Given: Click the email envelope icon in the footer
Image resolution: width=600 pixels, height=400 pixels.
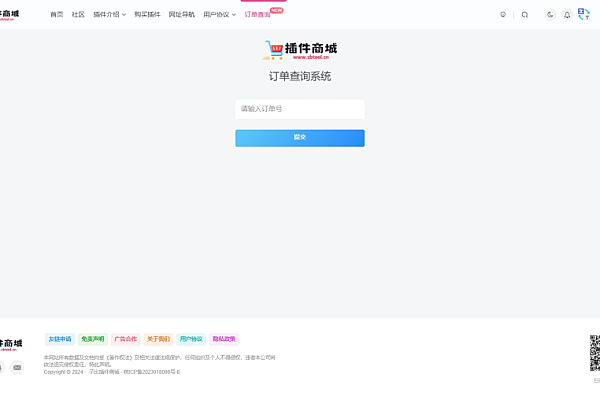Looking at the screenshot, I should [17, 367].
